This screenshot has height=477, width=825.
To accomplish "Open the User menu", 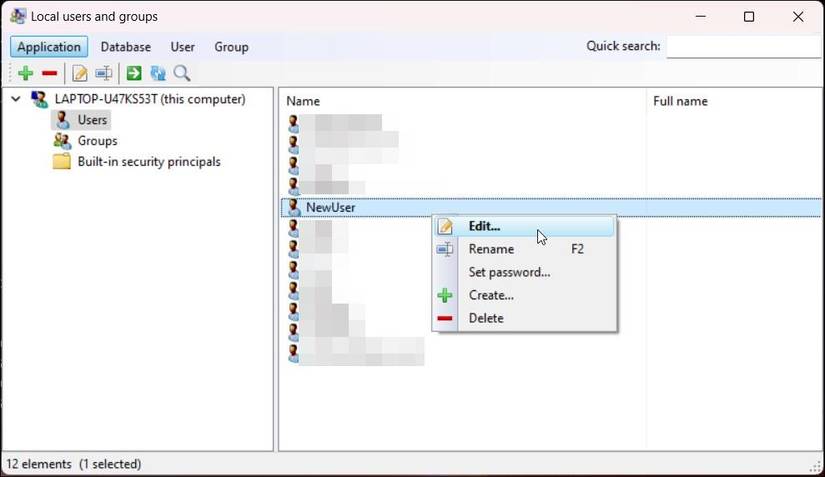I will point(183,47).
